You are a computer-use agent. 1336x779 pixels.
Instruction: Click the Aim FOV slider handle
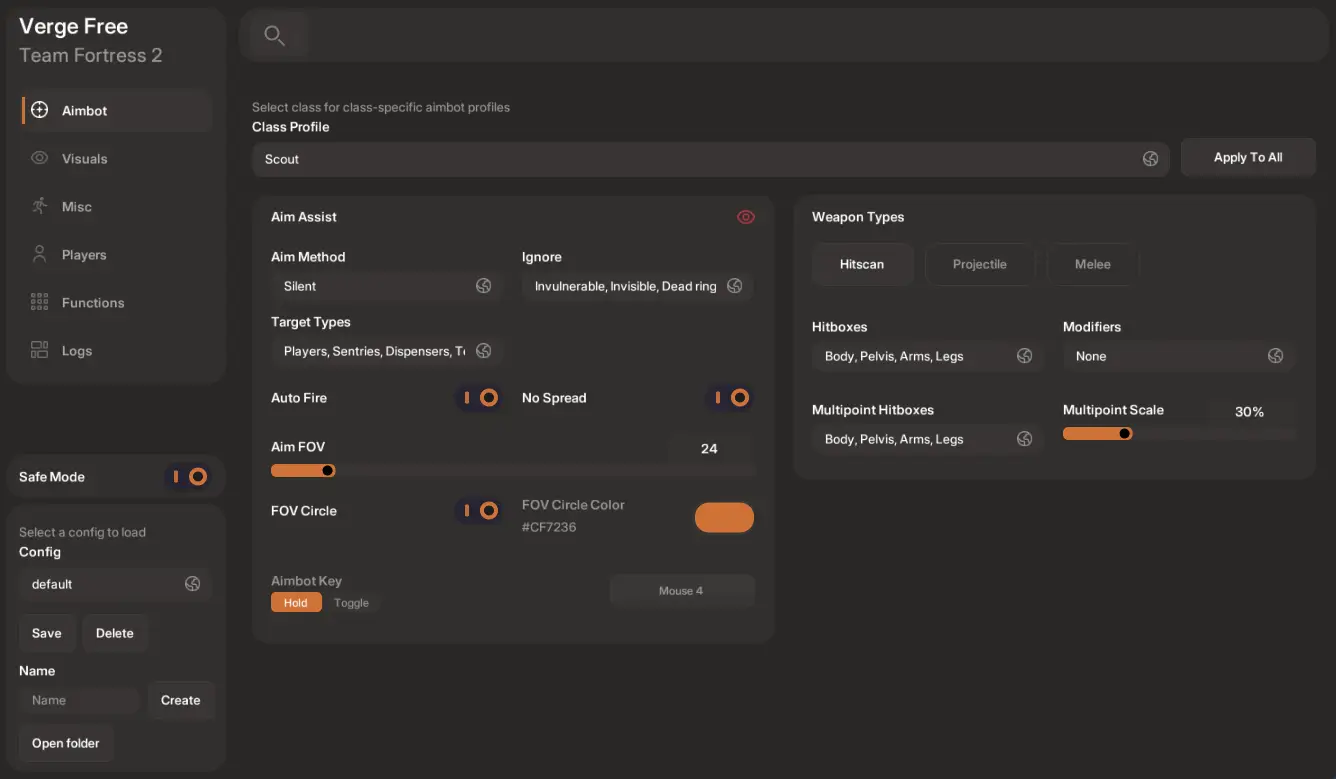tap(327, 470)
